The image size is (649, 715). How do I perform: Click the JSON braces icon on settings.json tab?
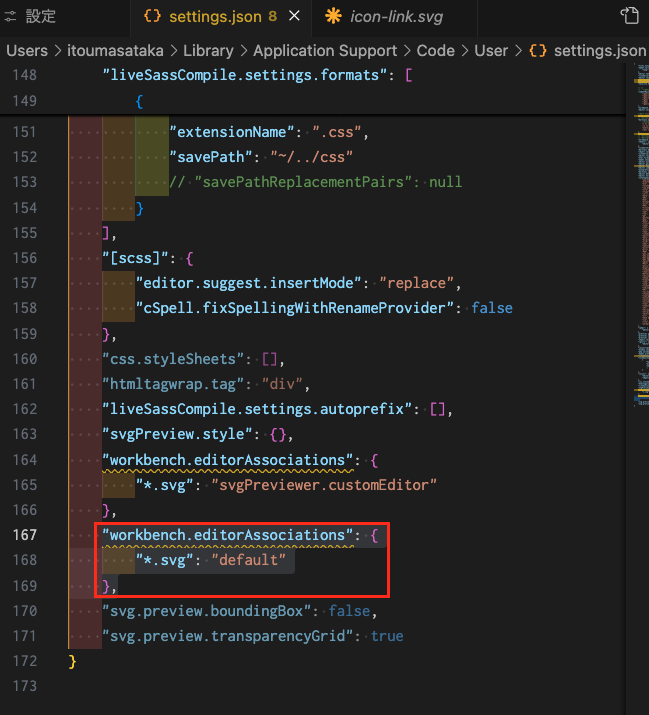(152, 16)
